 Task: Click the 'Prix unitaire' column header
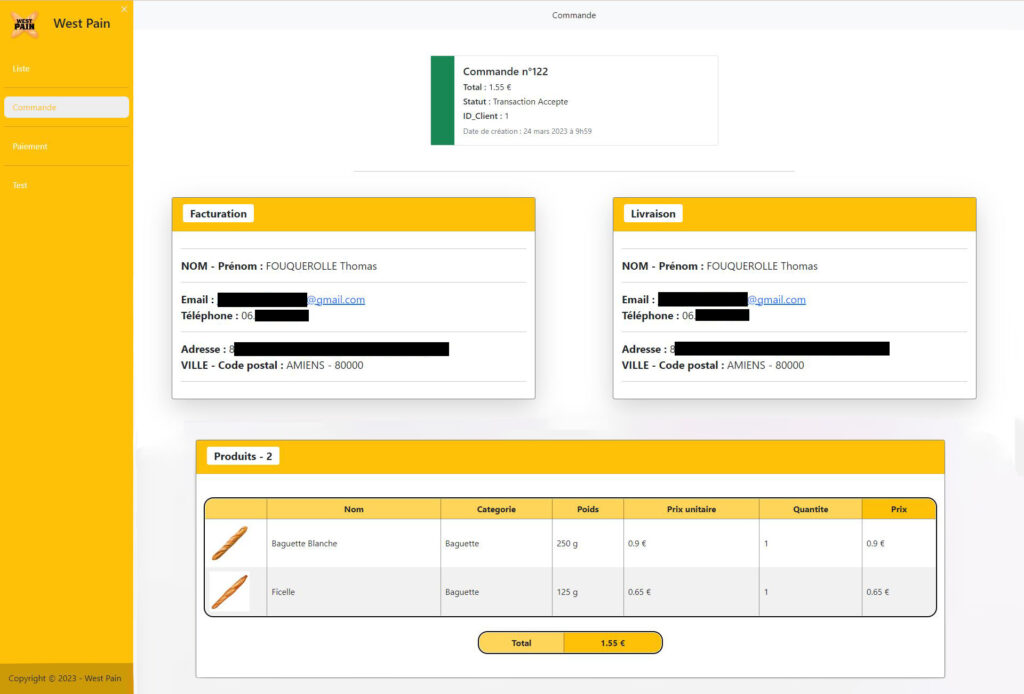click(x=692, y=509)
